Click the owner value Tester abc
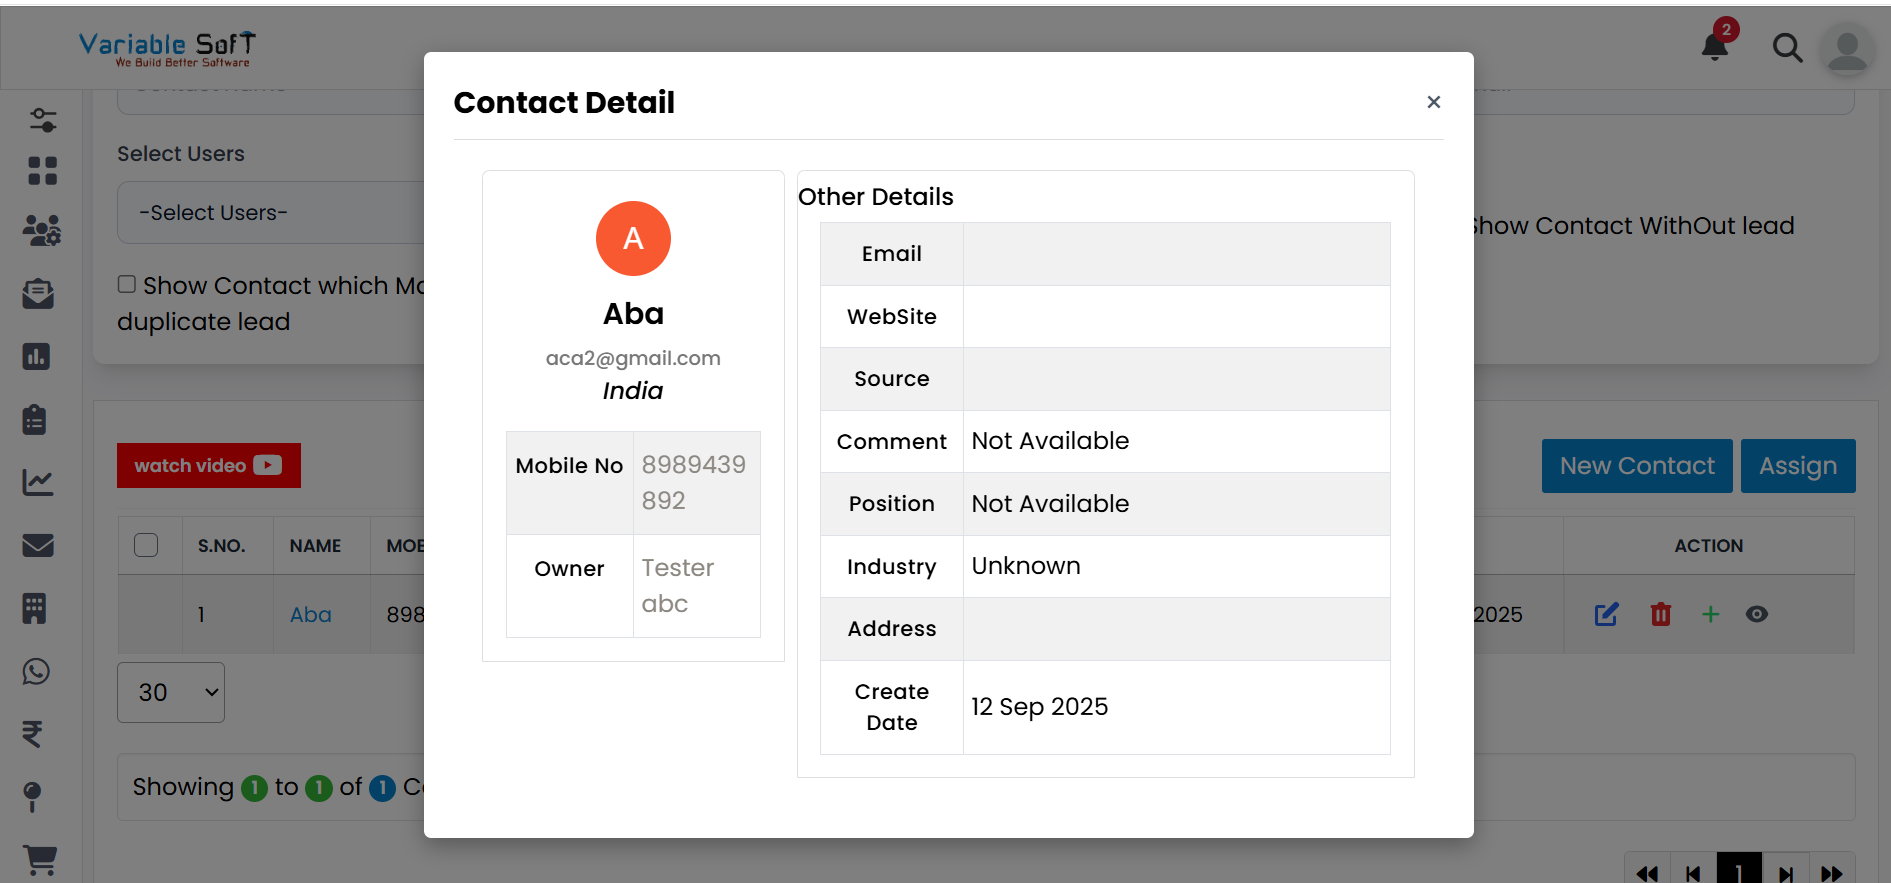This screenshot has width=1891, height=883. pyautogui.click(x=678, y=585)
